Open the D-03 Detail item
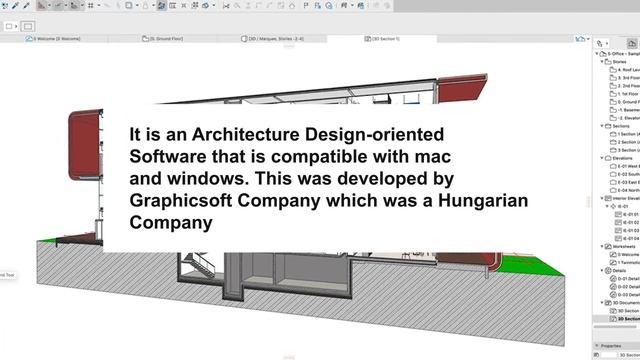The width and height of the screenshot is (640, 360). point(624,295)
